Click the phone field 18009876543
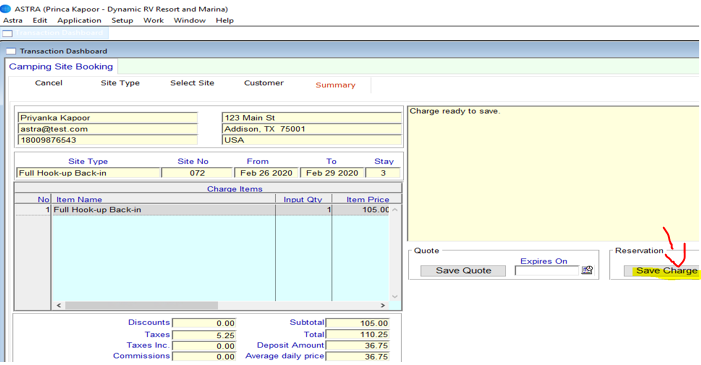Viewport: 701px width, 365px height. 107,140
